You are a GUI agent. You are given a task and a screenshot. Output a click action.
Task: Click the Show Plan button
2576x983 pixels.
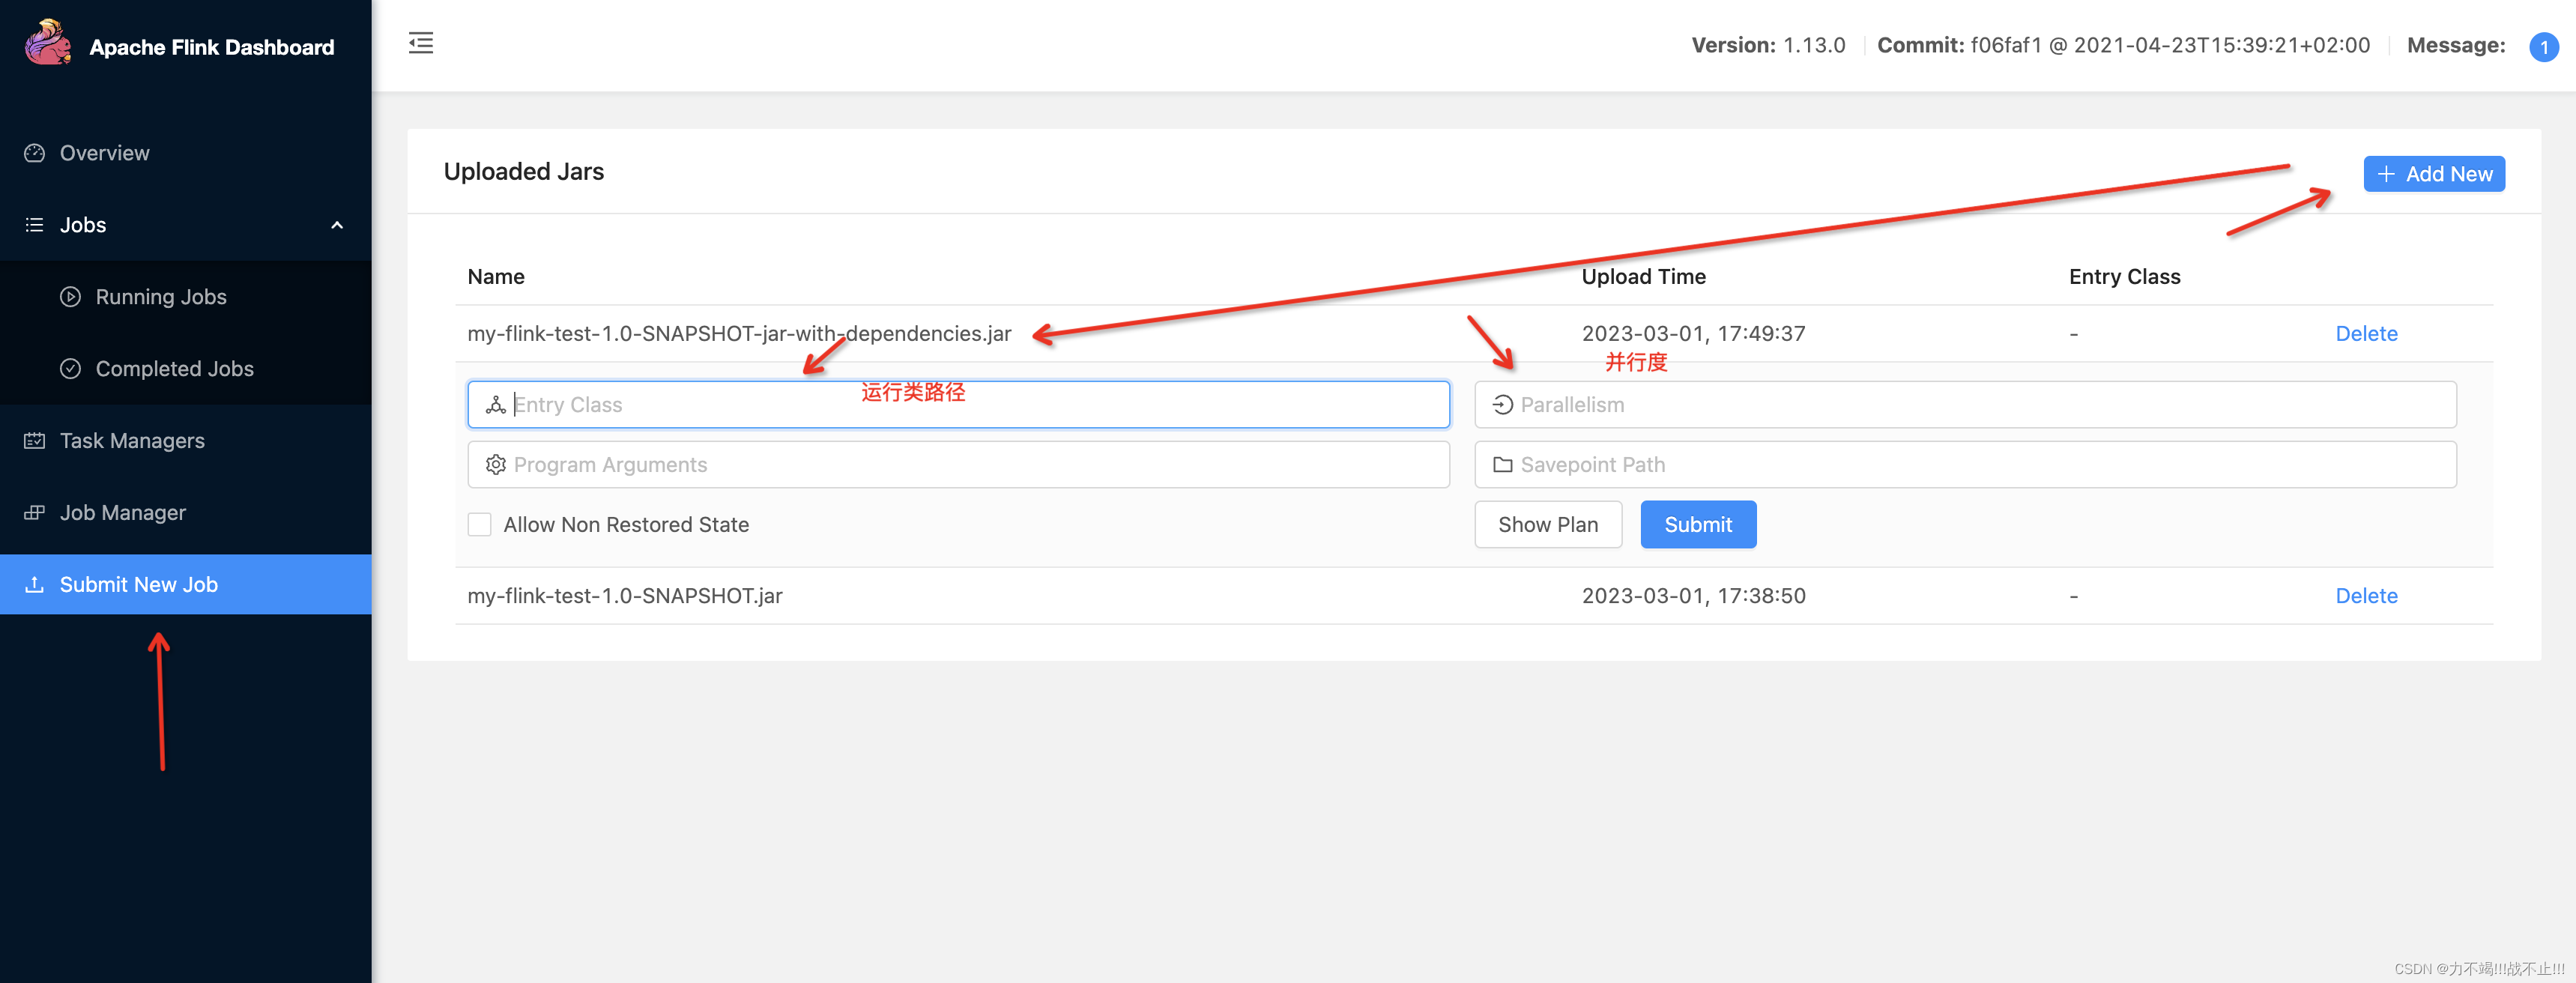(x=1547, y=524)
